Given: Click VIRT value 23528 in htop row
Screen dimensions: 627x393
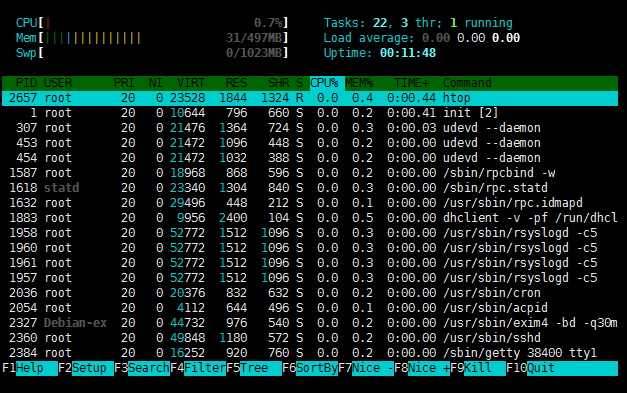Looking at the screenshot, I should point(188,98).
